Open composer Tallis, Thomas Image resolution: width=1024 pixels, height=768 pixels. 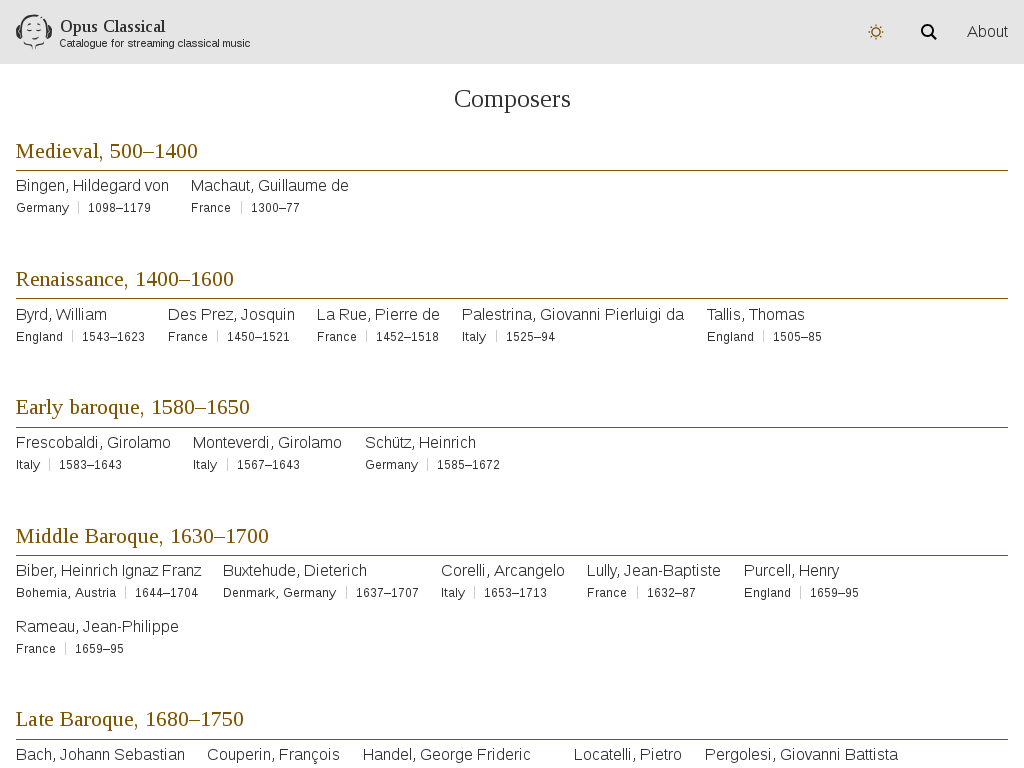[756, 314]
